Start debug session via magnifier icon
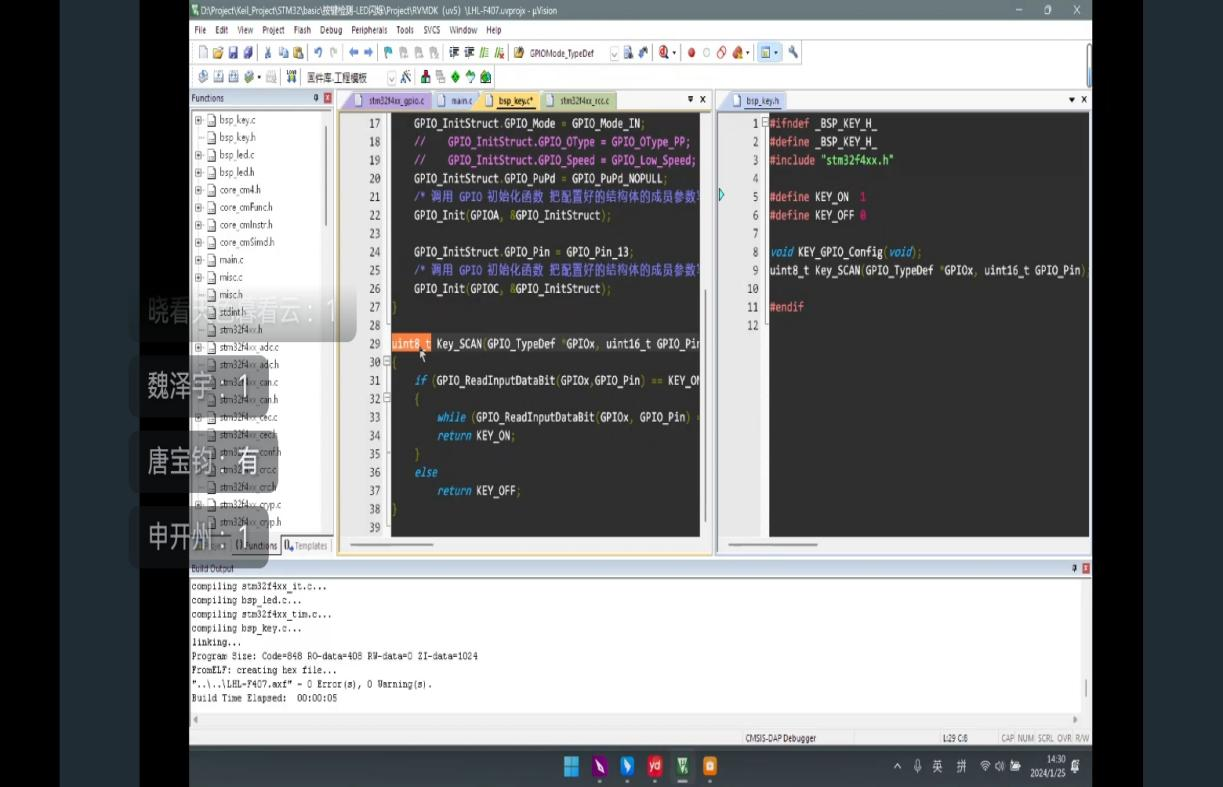 (664, 53)
